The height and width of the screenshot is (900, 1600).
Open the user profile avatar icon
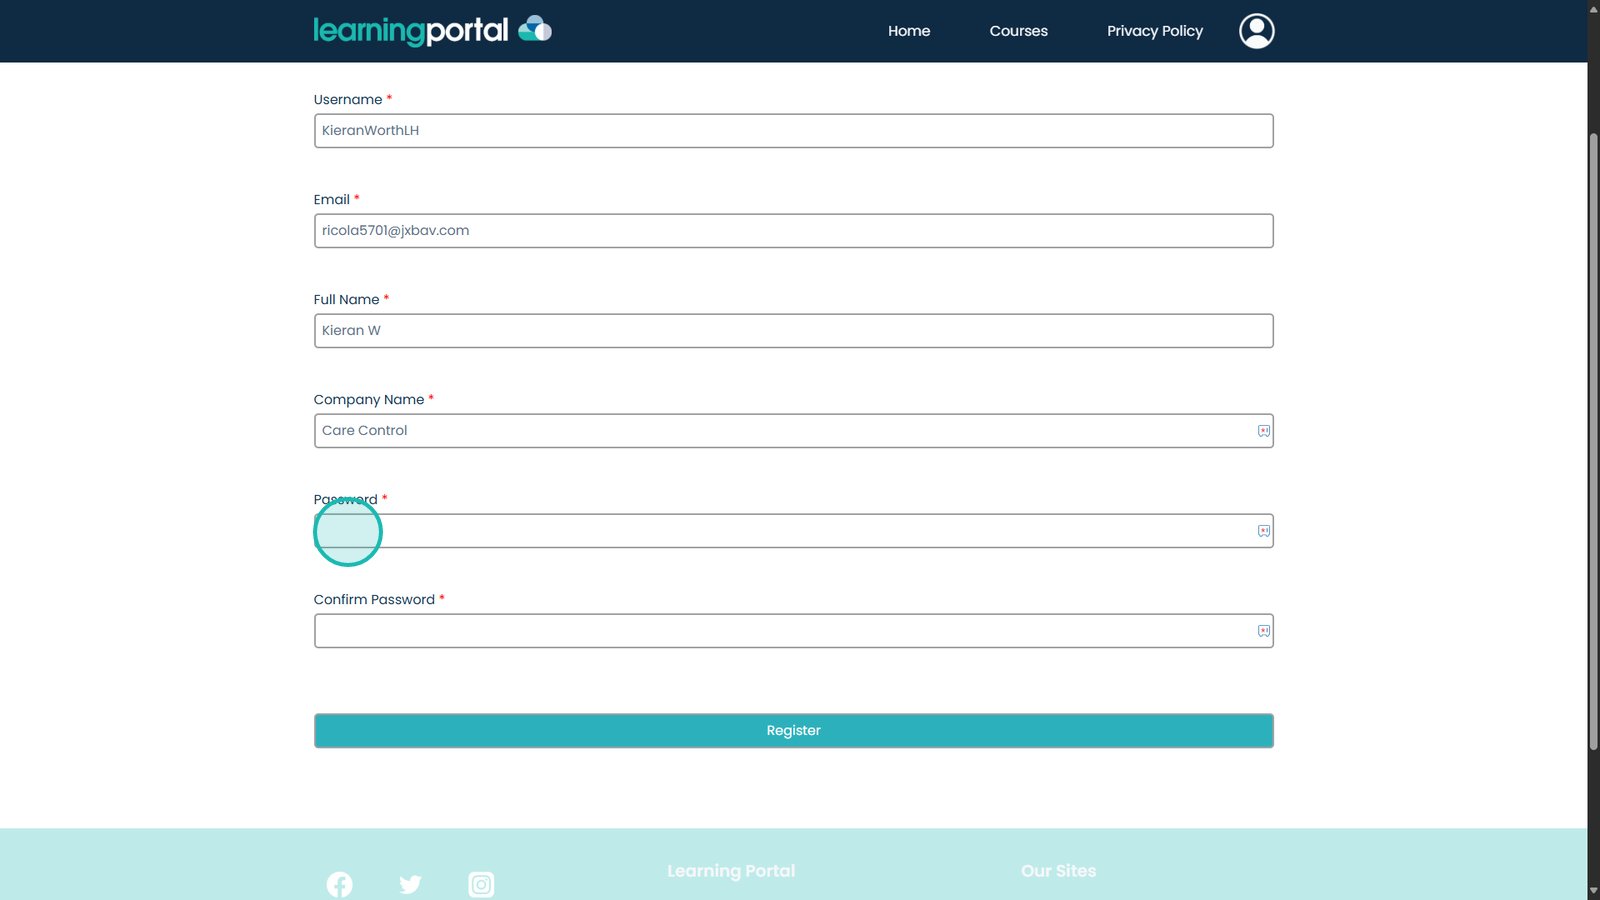[1256, 31]
